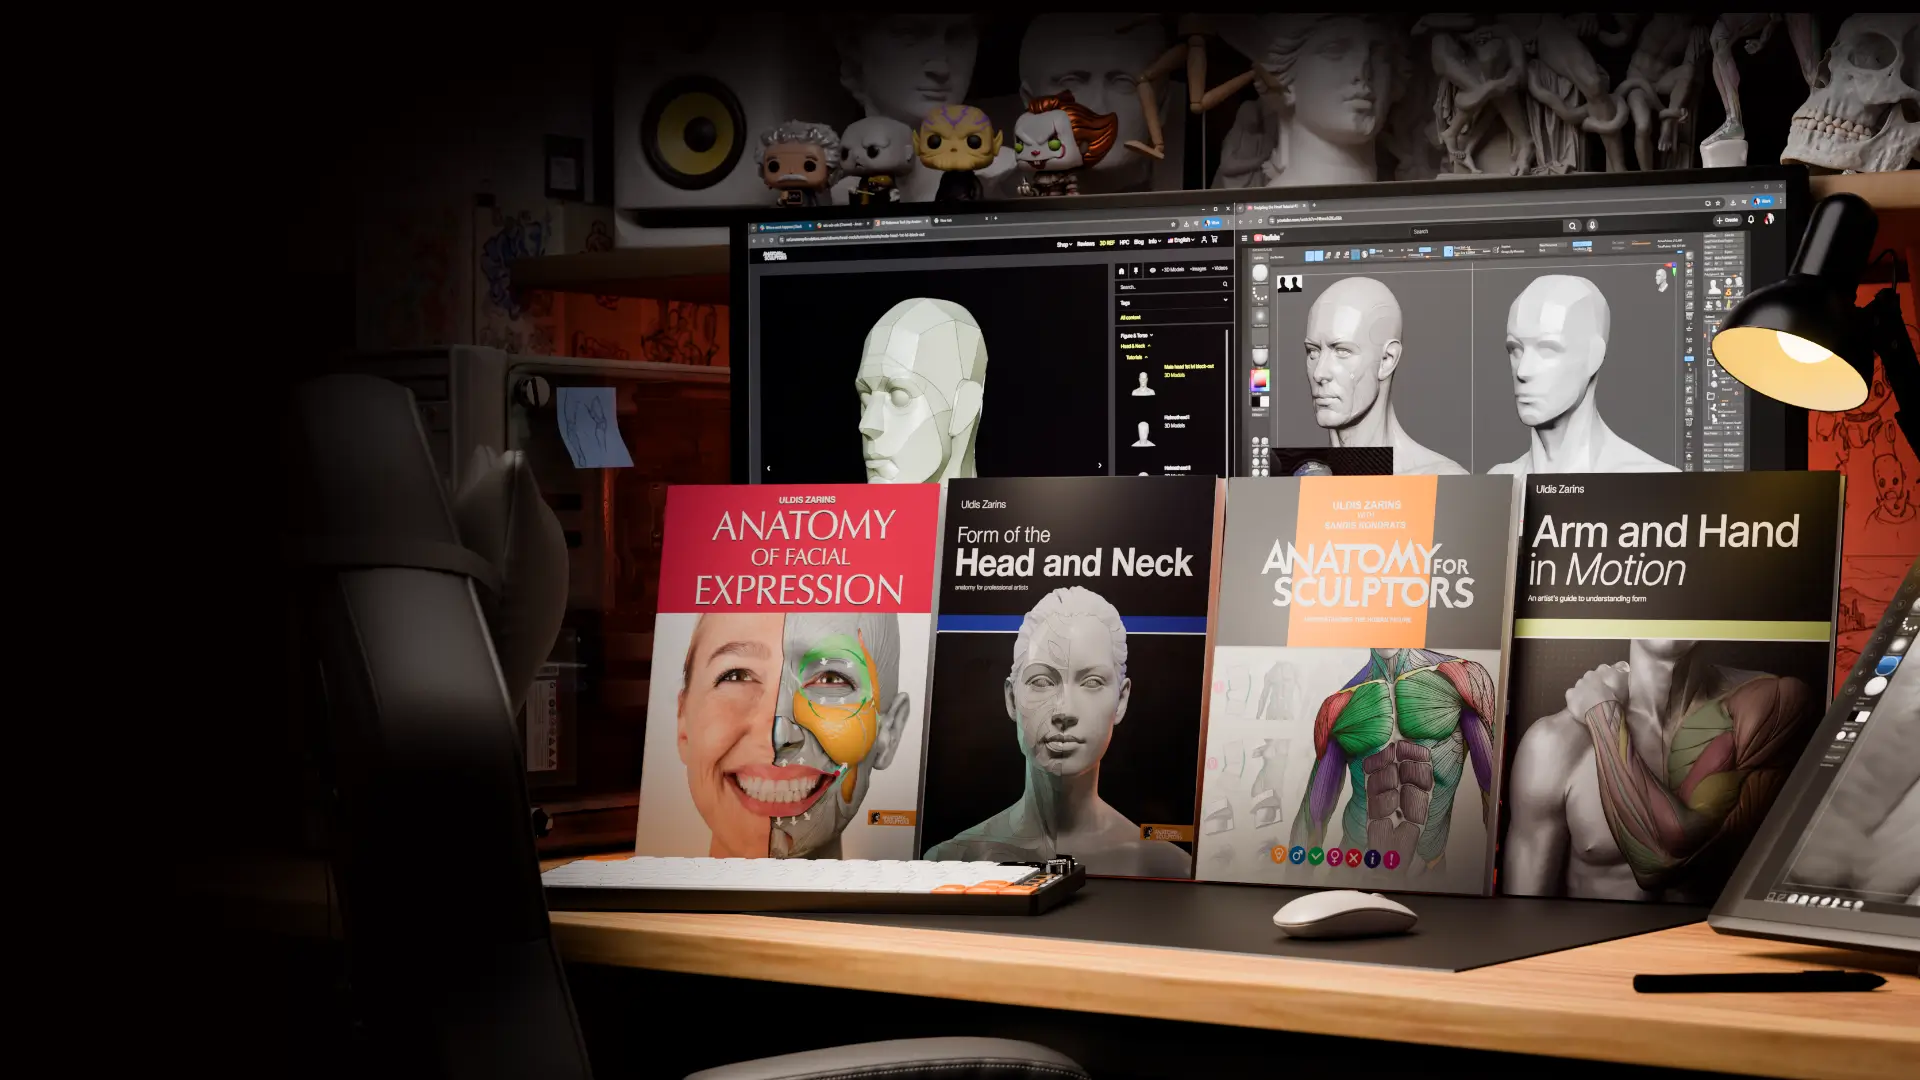Expand the Tags dropdown
The width and height of the screenshot is (1920, 1080).
point(1225,300)
